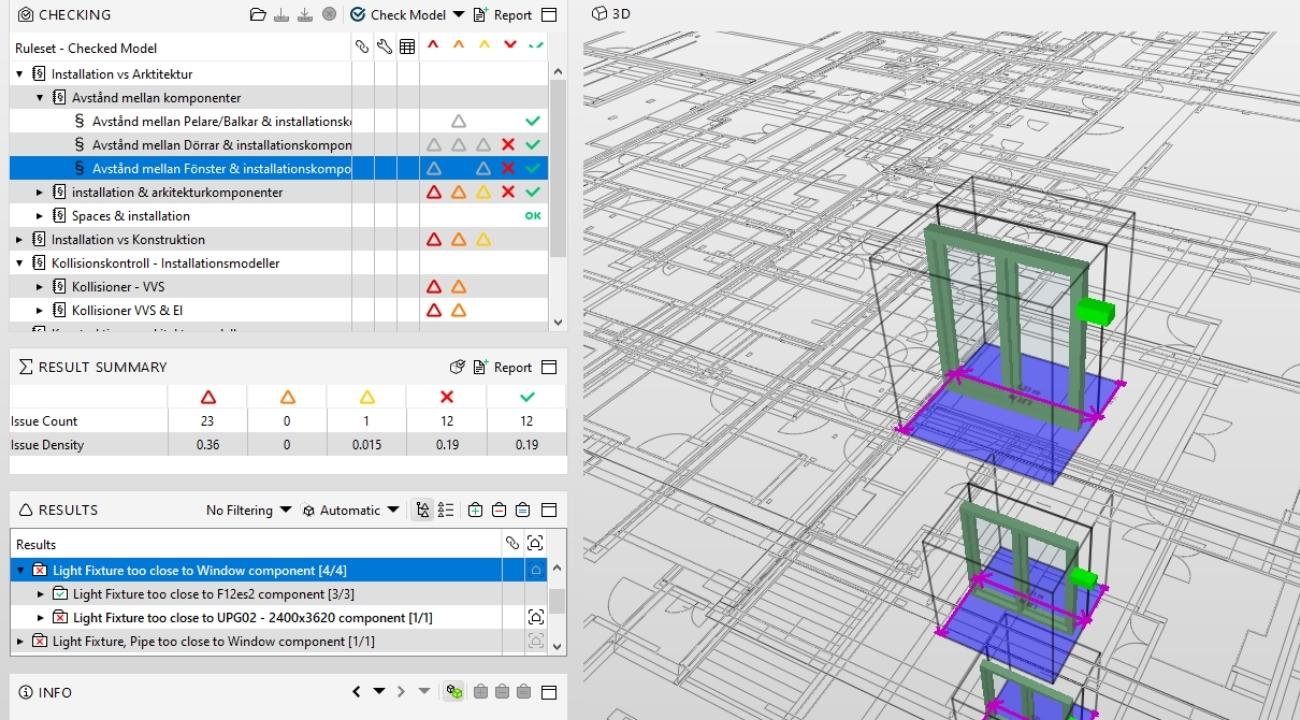Click the green check accepted column header
Screen dimensions: 1300x720
click(x=535, y=45)
